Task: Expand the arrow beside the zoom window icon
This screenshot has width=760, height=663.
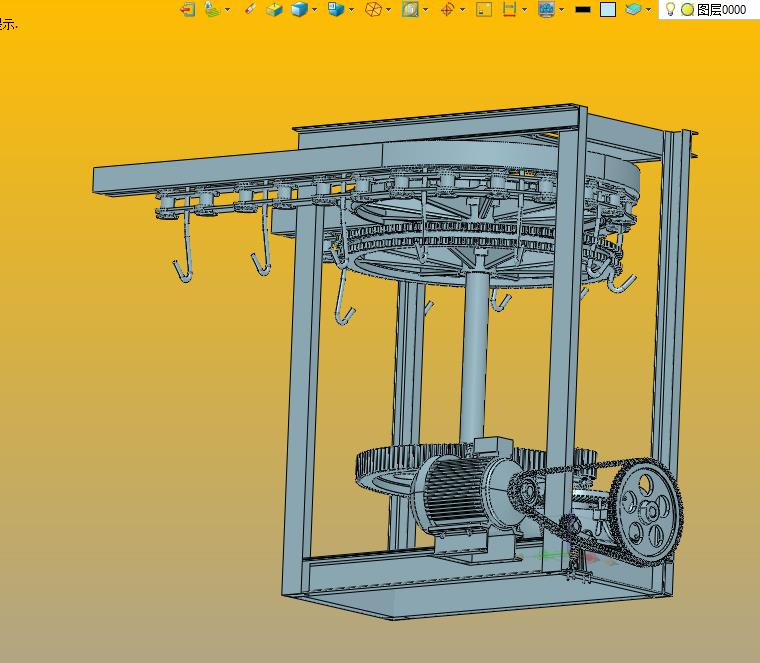Action: coord(426,10)
